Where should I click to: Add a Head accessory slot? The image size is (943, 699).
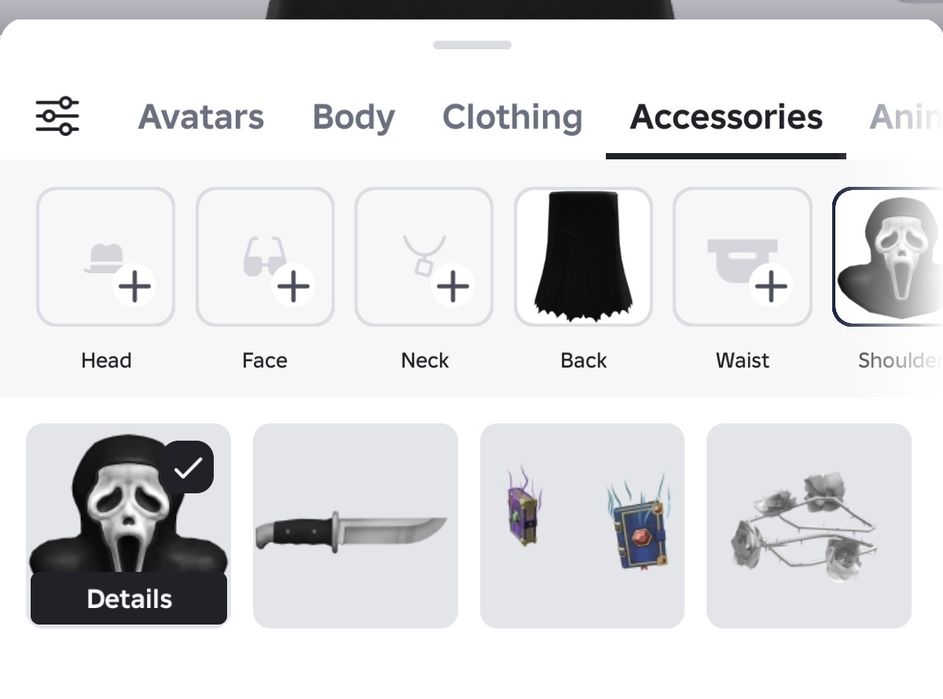pos(106,257)
